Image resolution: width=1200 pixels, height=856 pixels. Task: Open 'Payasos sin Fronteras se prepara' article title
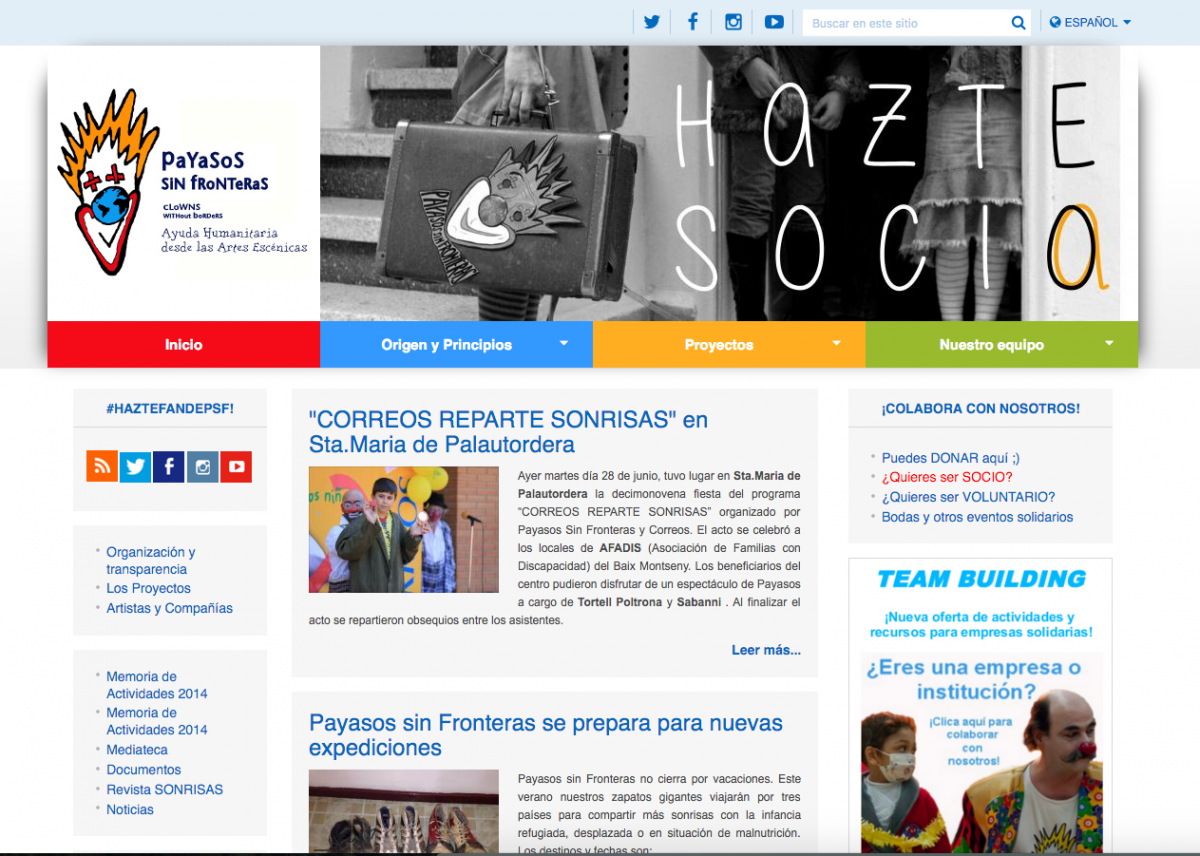(546, 735)
